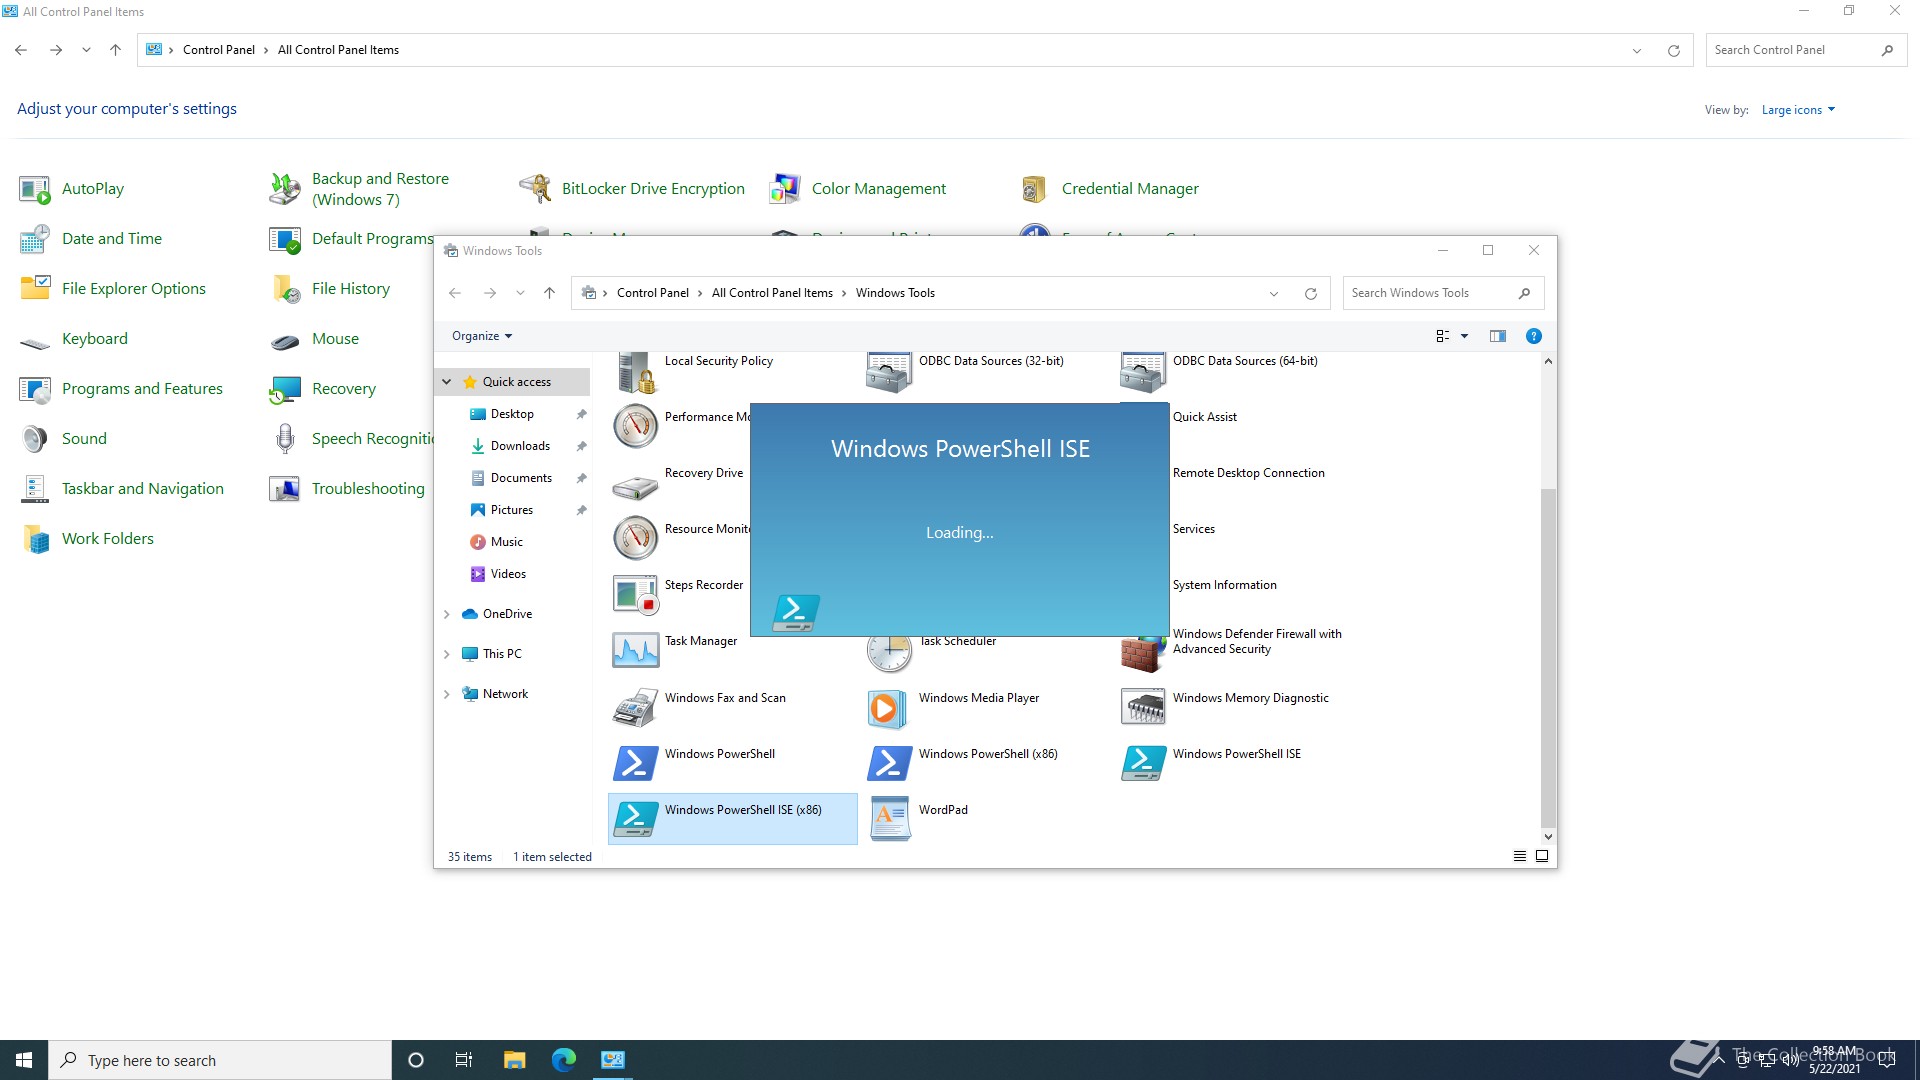
Task: Expand the OneDrive tree node
Action: (446, 614)
